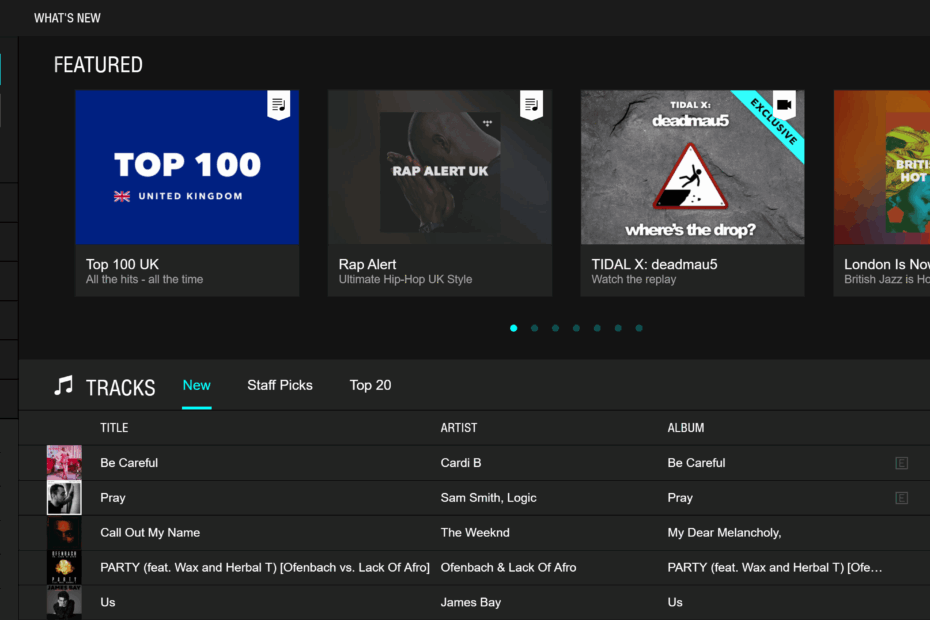Open album Be Careful
This screenshot has width=930, height=620.
(696, 463)
